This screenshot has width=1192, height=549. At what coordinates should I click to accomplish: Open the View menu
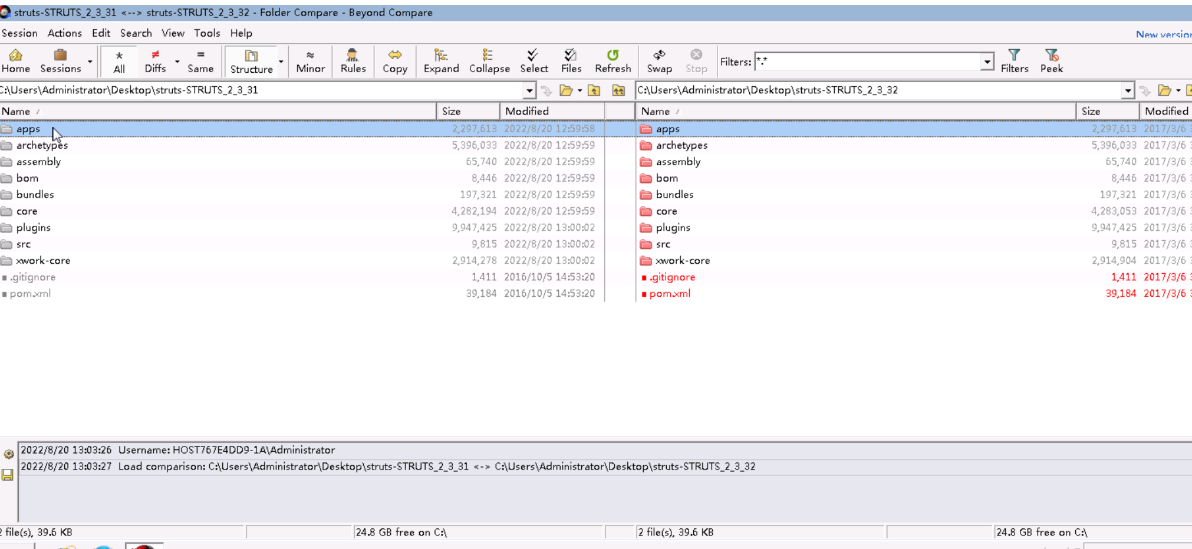pos(173,33)
